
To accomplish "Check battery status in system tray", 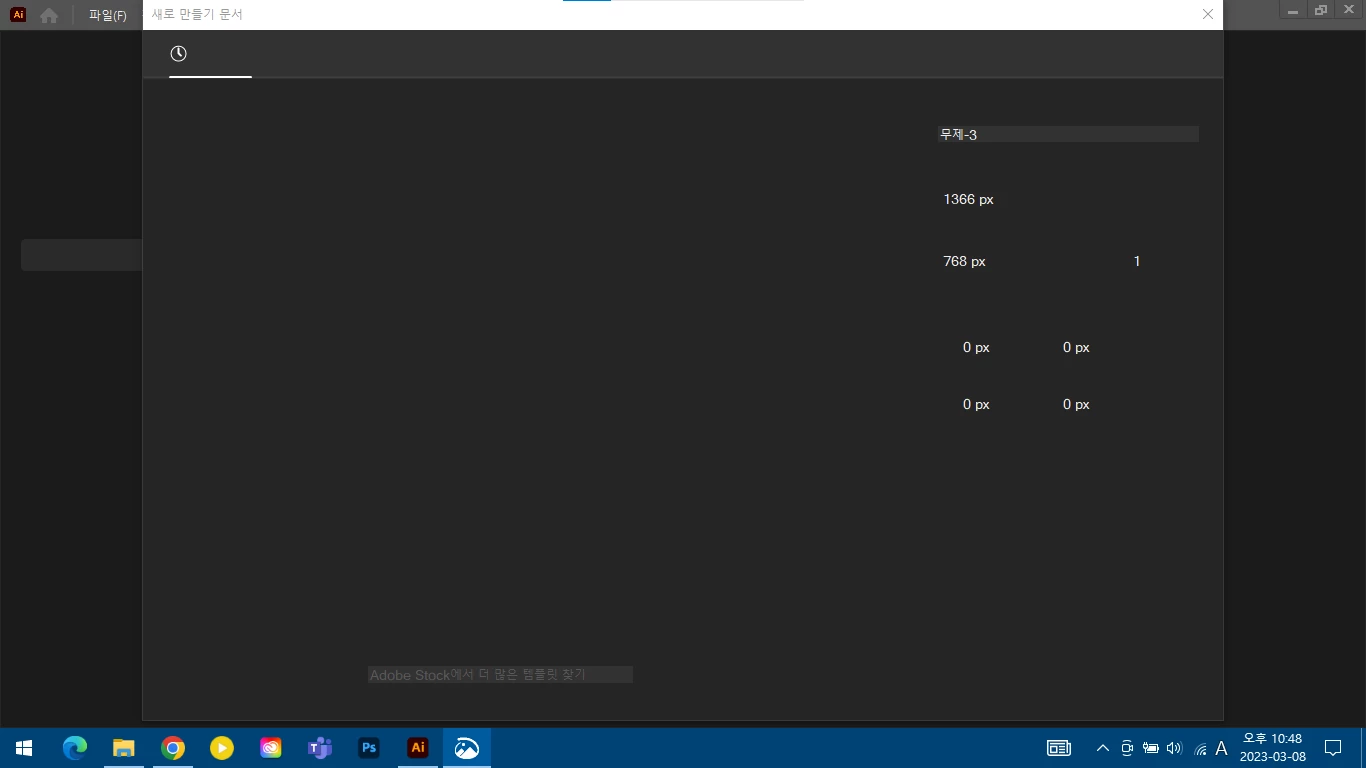I will 1151,748.
